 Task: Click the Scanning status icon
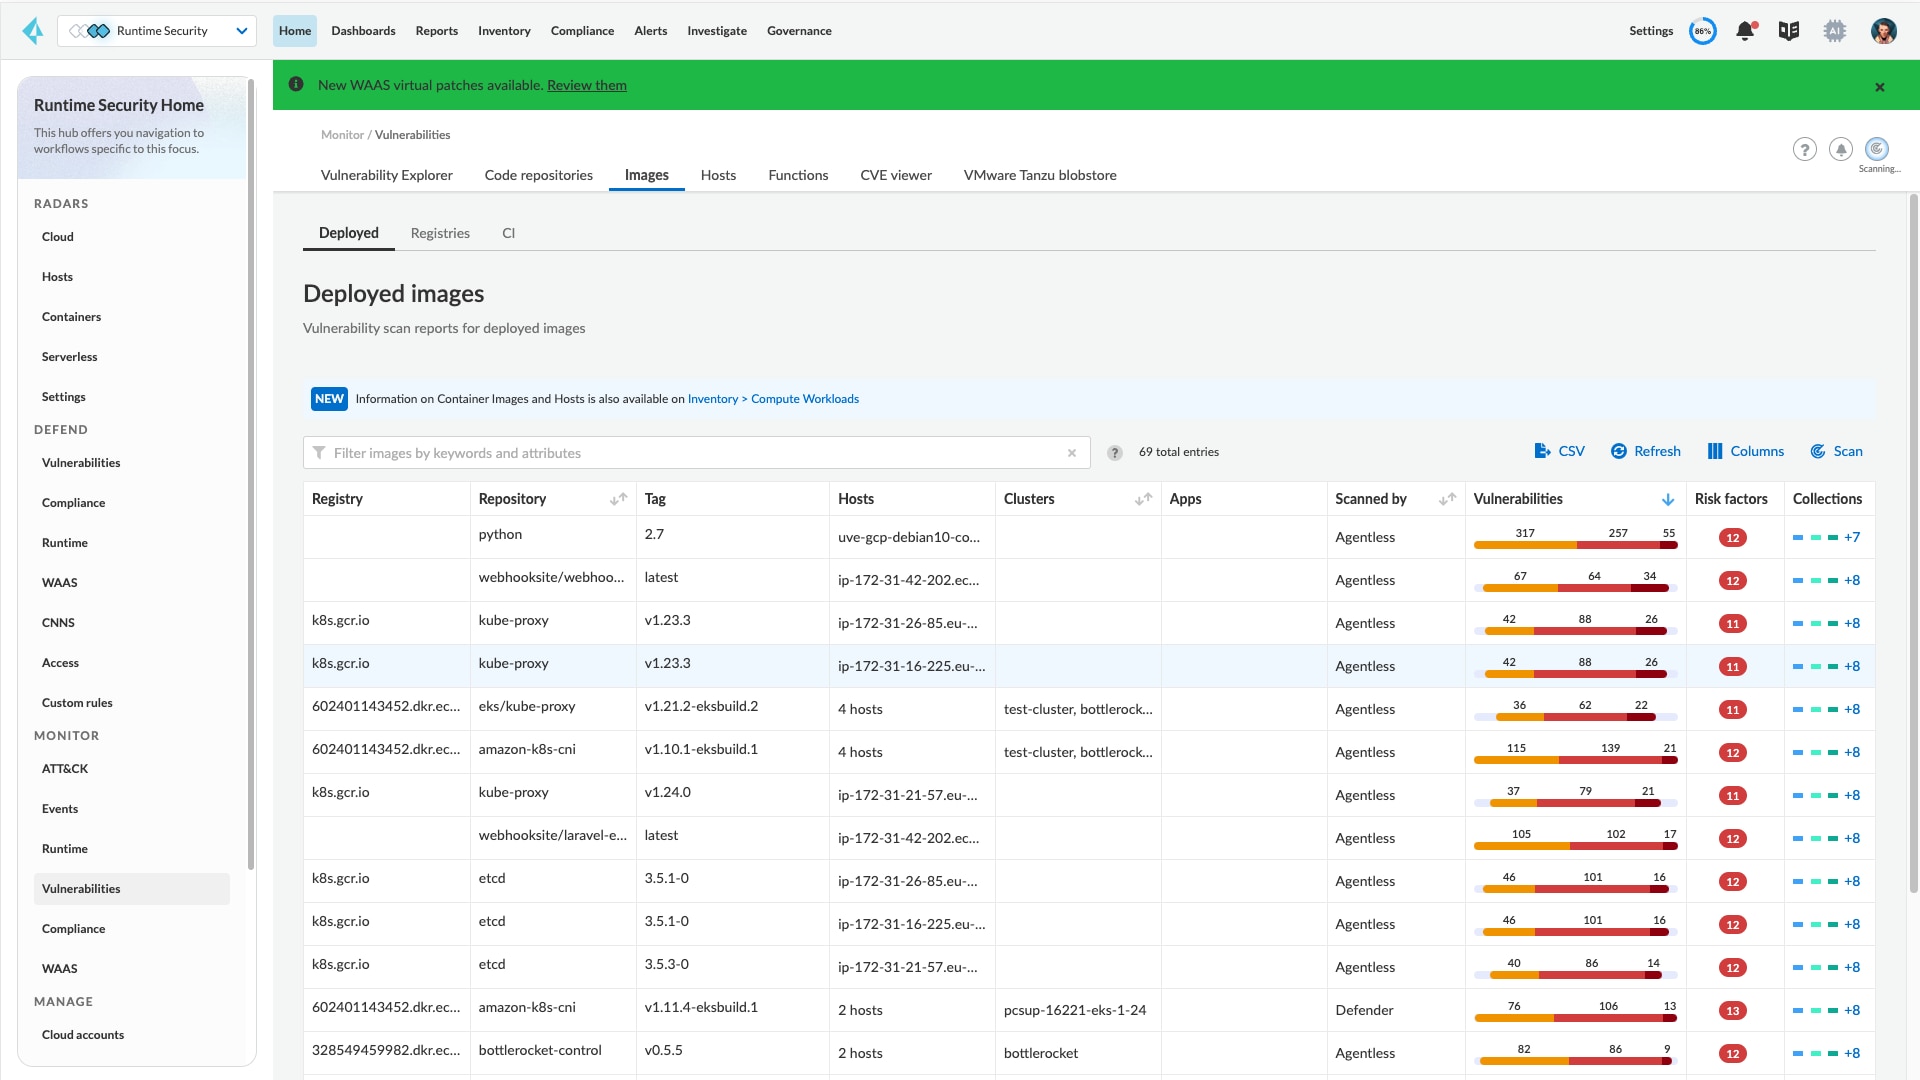click(x=1878, y=148)
